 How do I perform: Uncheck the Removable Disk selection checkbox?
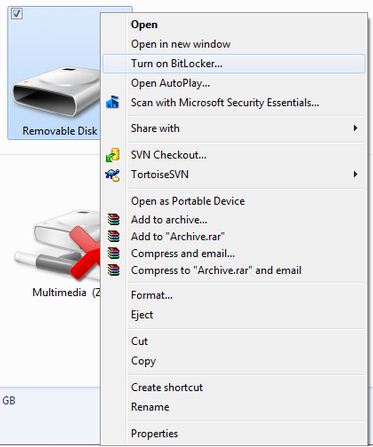tap(17, 14)
